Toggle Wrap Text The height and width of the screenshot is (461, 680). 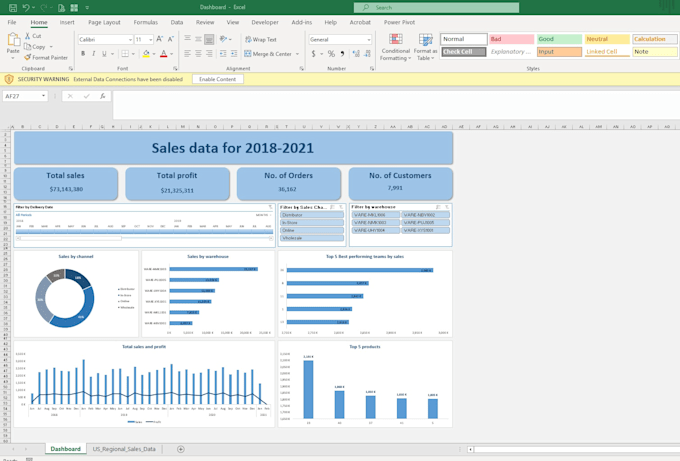tap(261, 39)
